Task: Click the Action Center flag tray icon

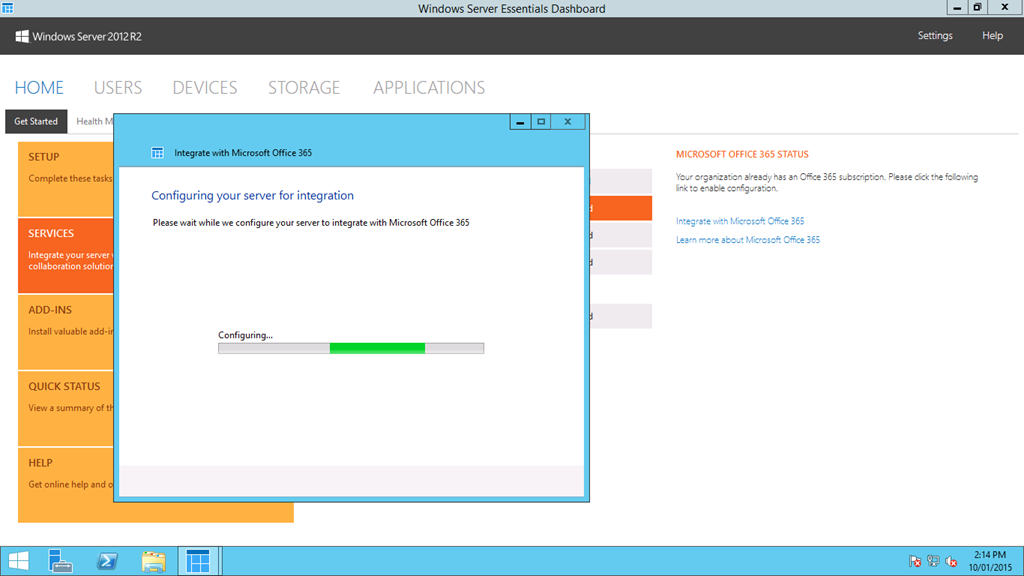Action: 915,561
